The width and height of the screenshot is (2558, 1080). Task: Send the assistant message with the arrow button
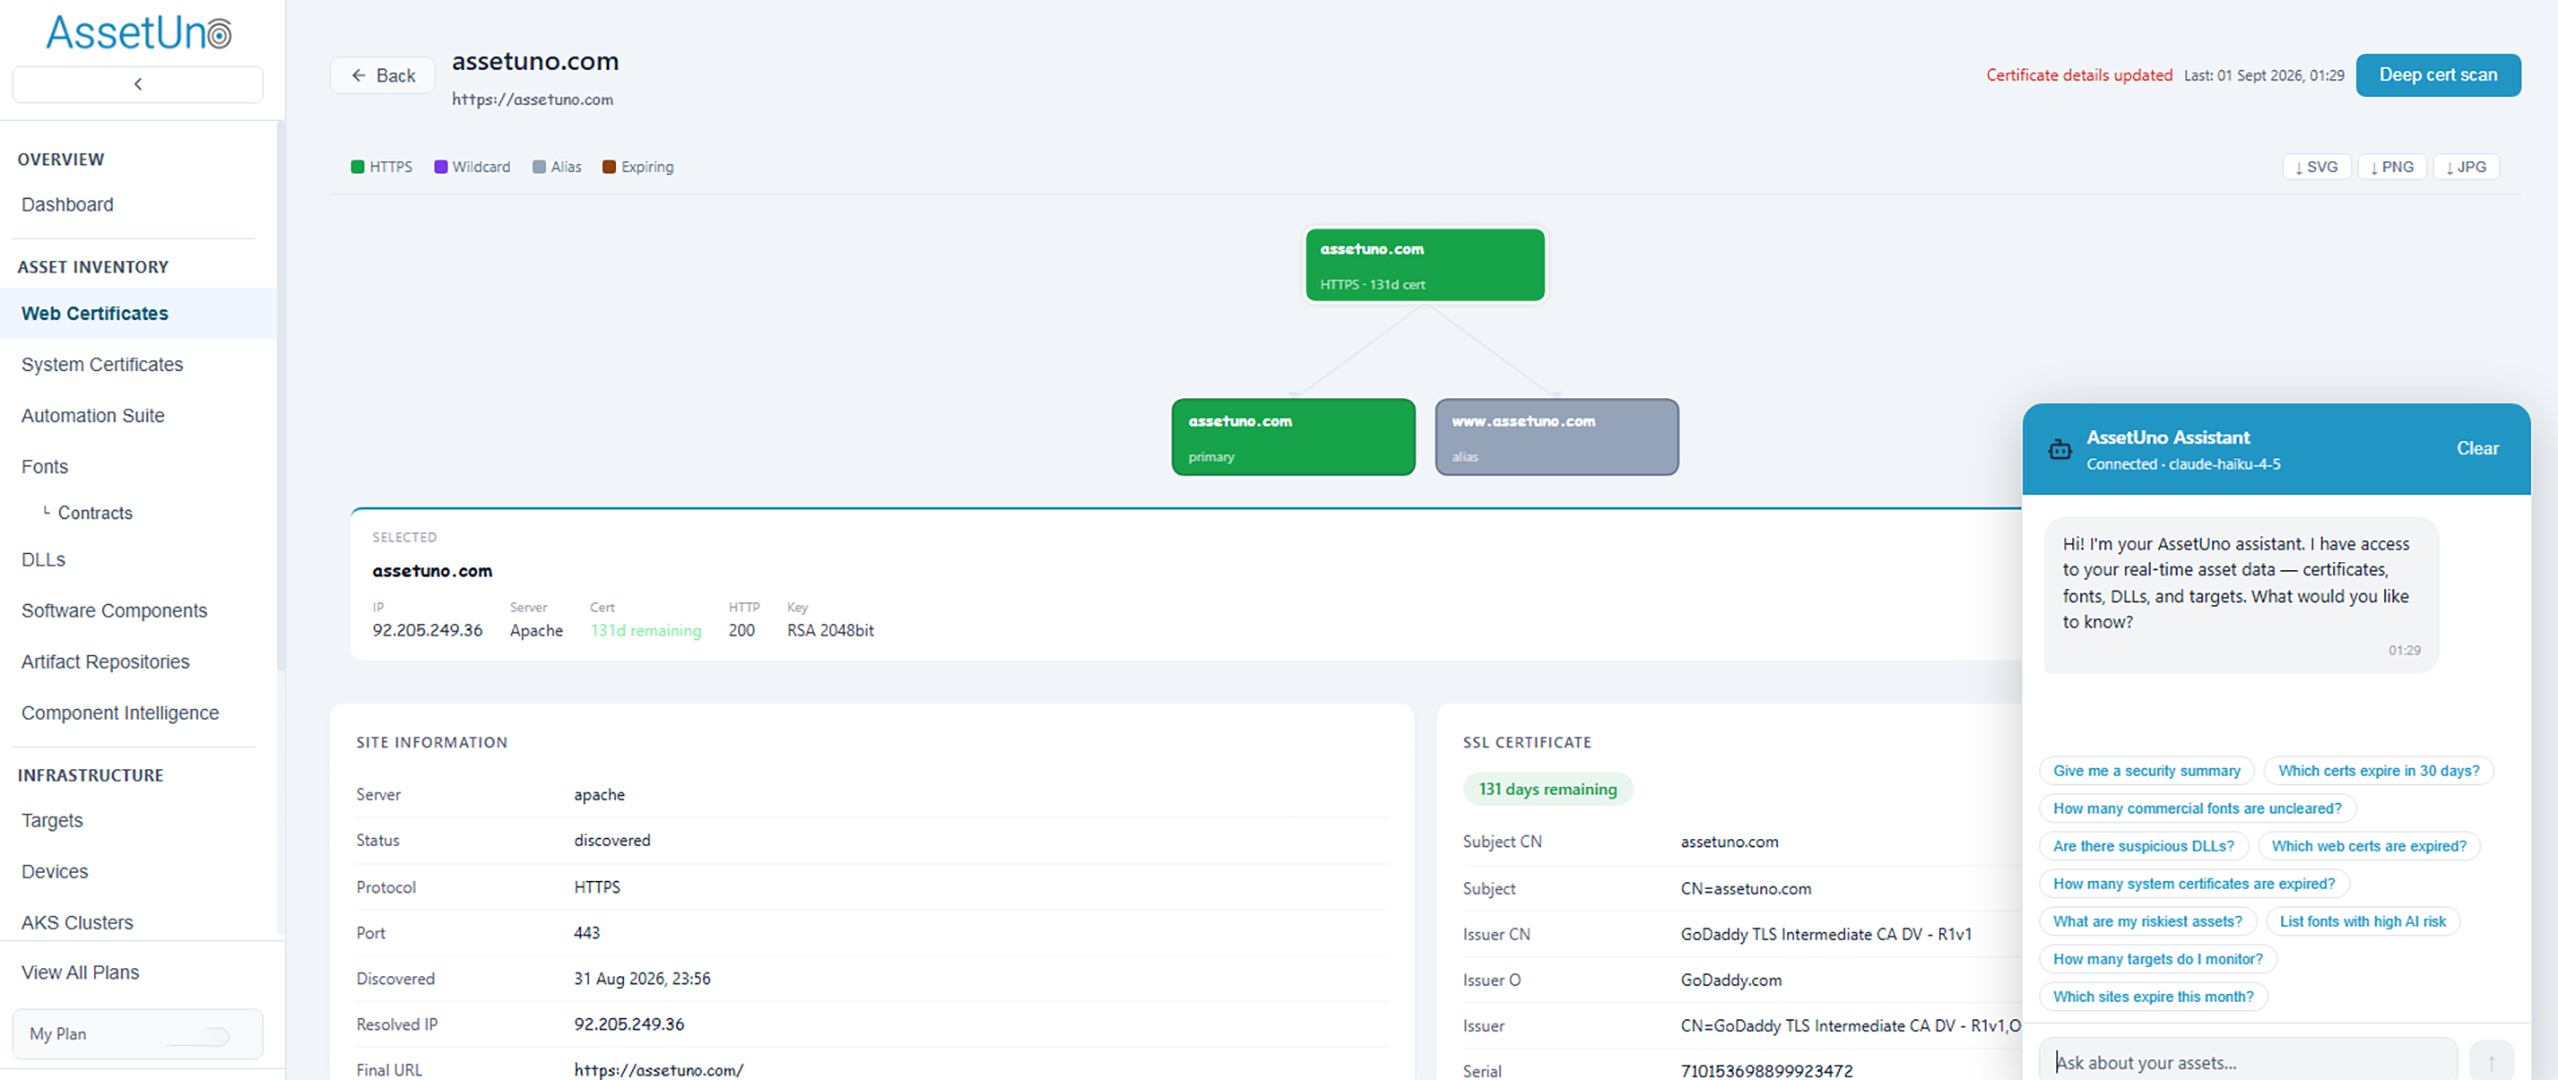click(2491, 1061)
